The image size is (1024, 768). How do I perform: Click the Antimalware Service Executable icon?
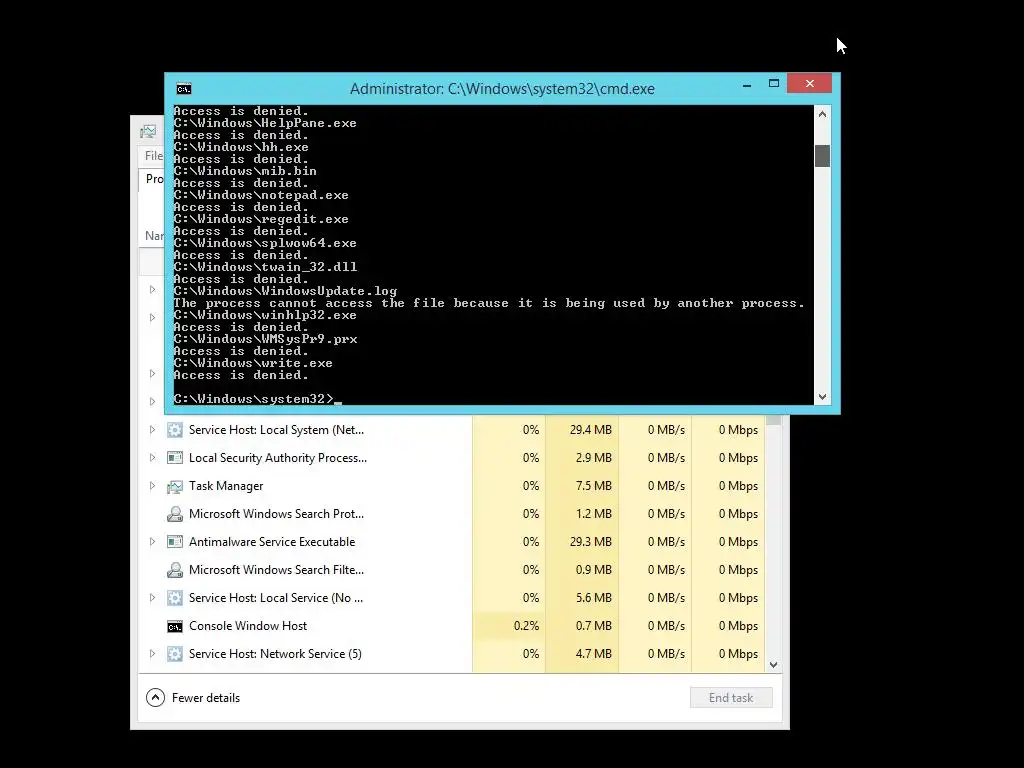click(x=174, y=542)
